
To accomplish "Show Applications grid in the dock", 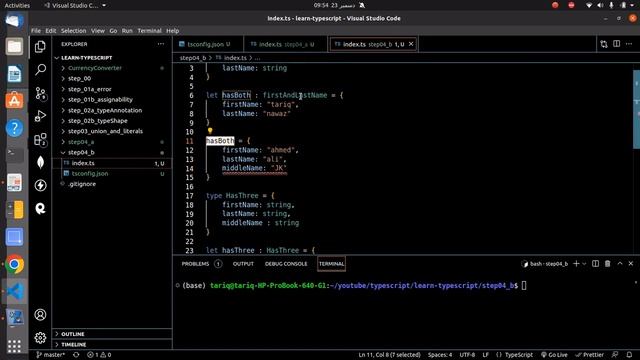I will coord(14,346).
